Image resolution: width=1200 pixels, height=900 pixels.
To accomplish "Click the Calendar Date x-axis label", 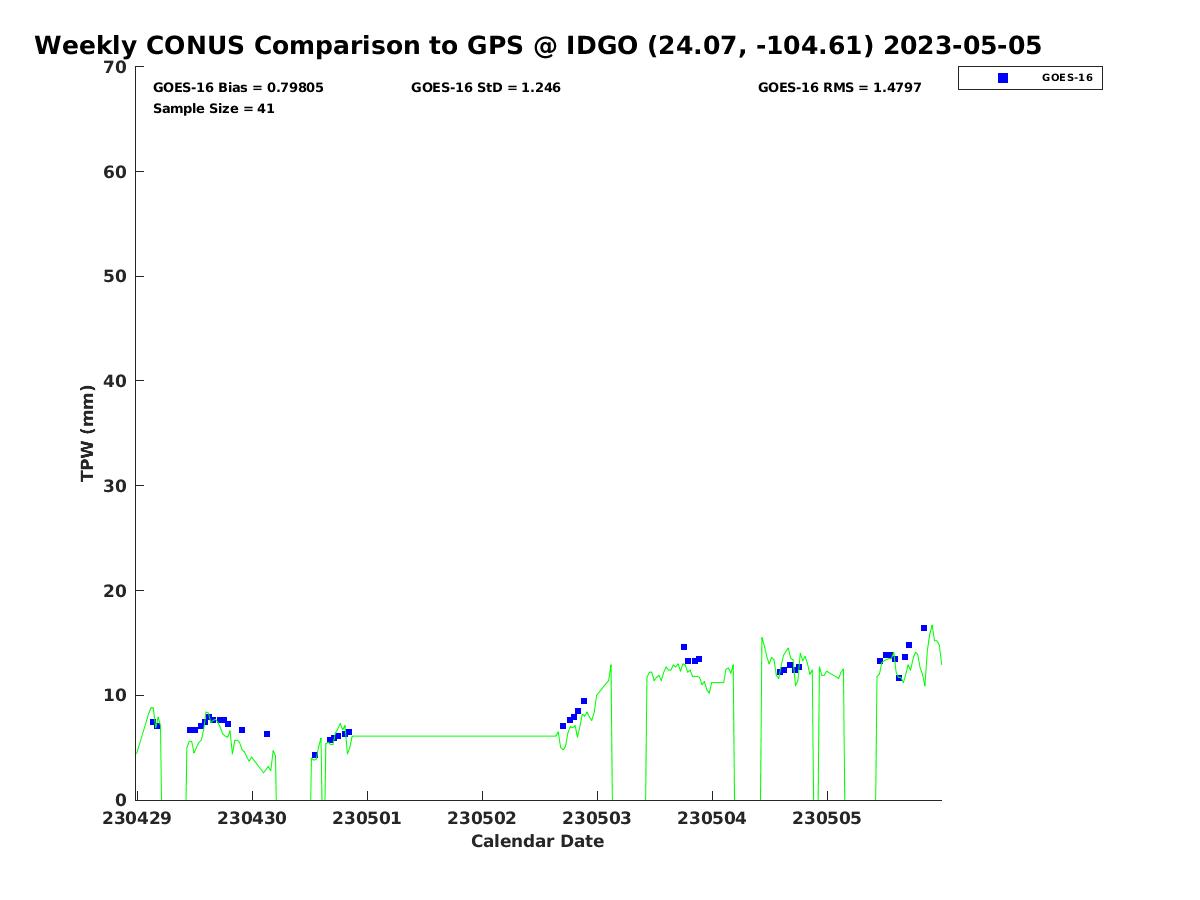I will pos(537,842).
